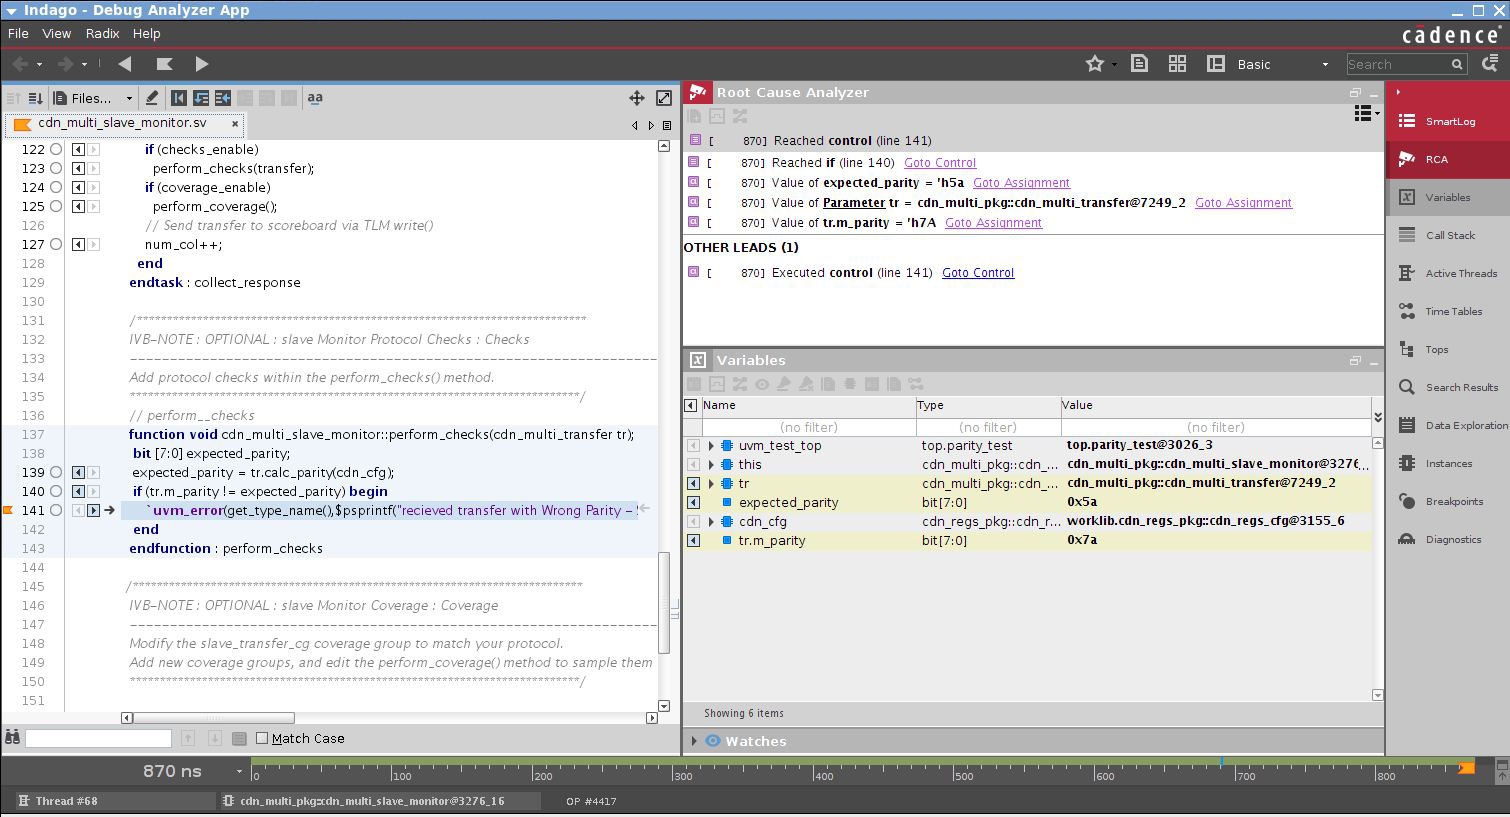Select the cdn_multi_slave_monitor.sv tab
Image resolution: width=1510 pixels, height=817 pixels.
click(x=122, y=123)
